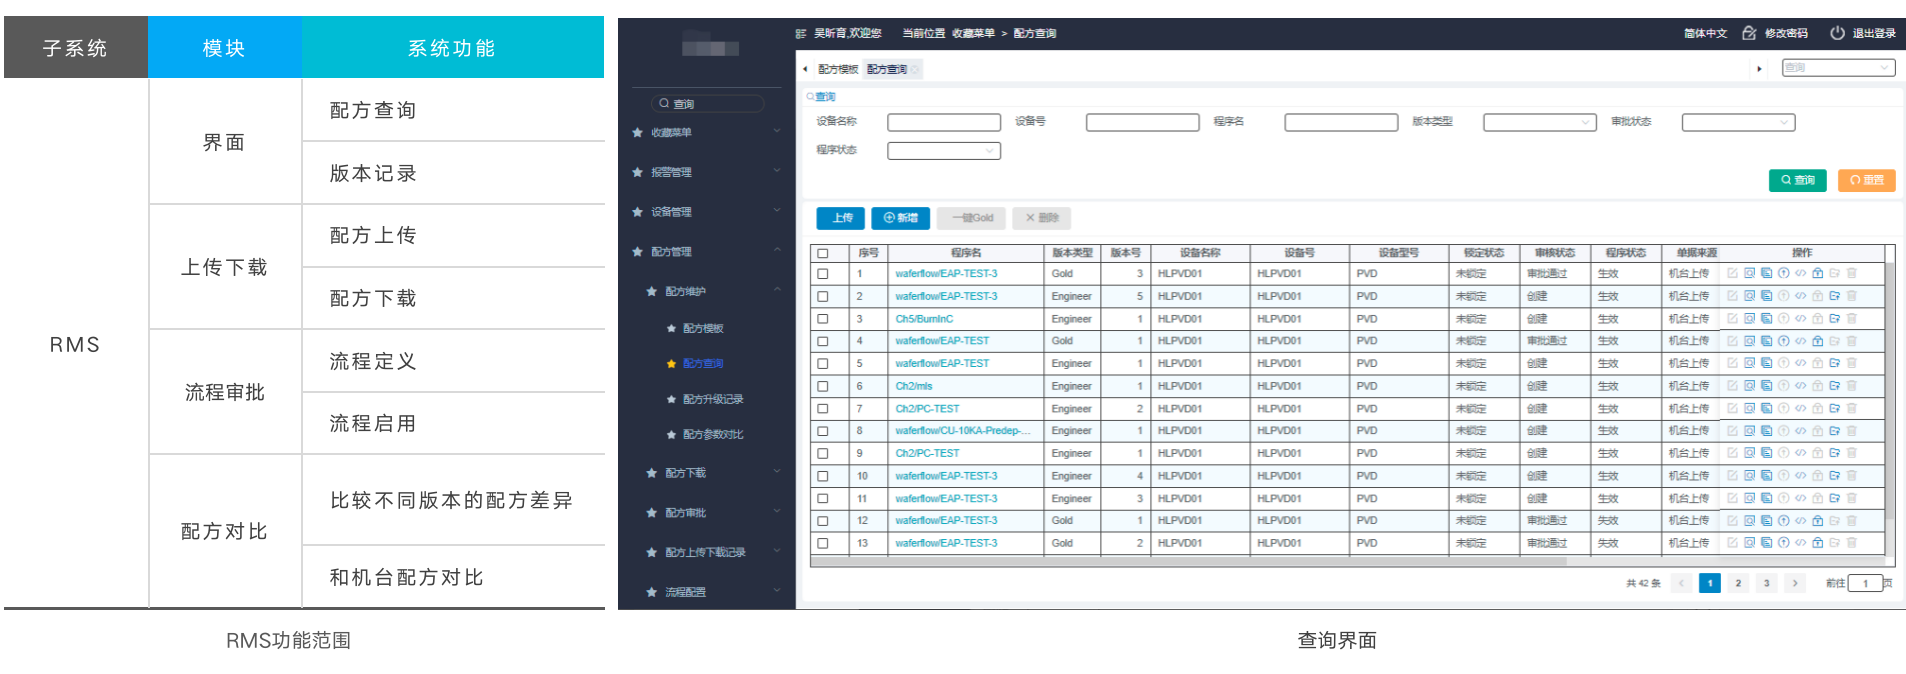Check the select-all checkbox in table header
Screen dimensions: 1906x674
(x=823, y=253)
